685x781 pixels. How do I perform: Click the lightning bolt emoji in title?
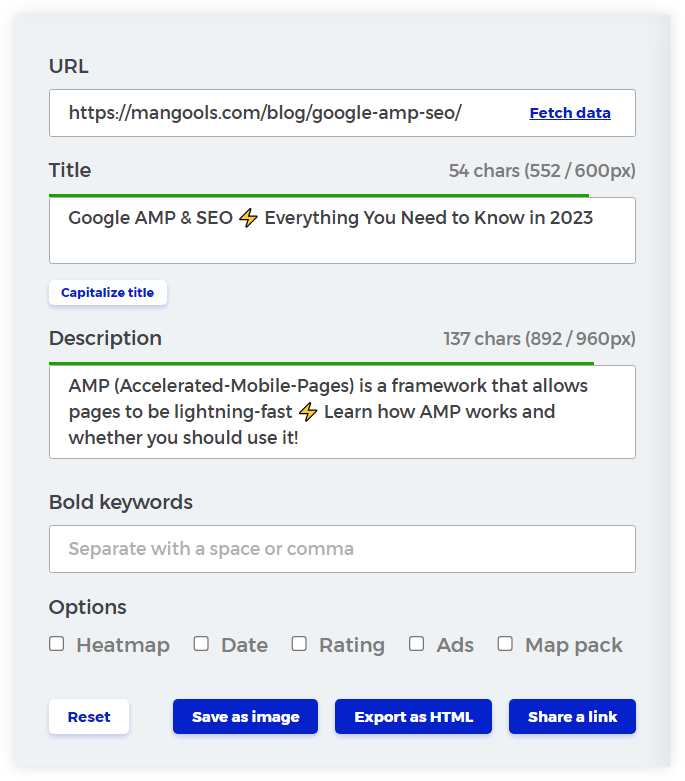tap(249, 218)
